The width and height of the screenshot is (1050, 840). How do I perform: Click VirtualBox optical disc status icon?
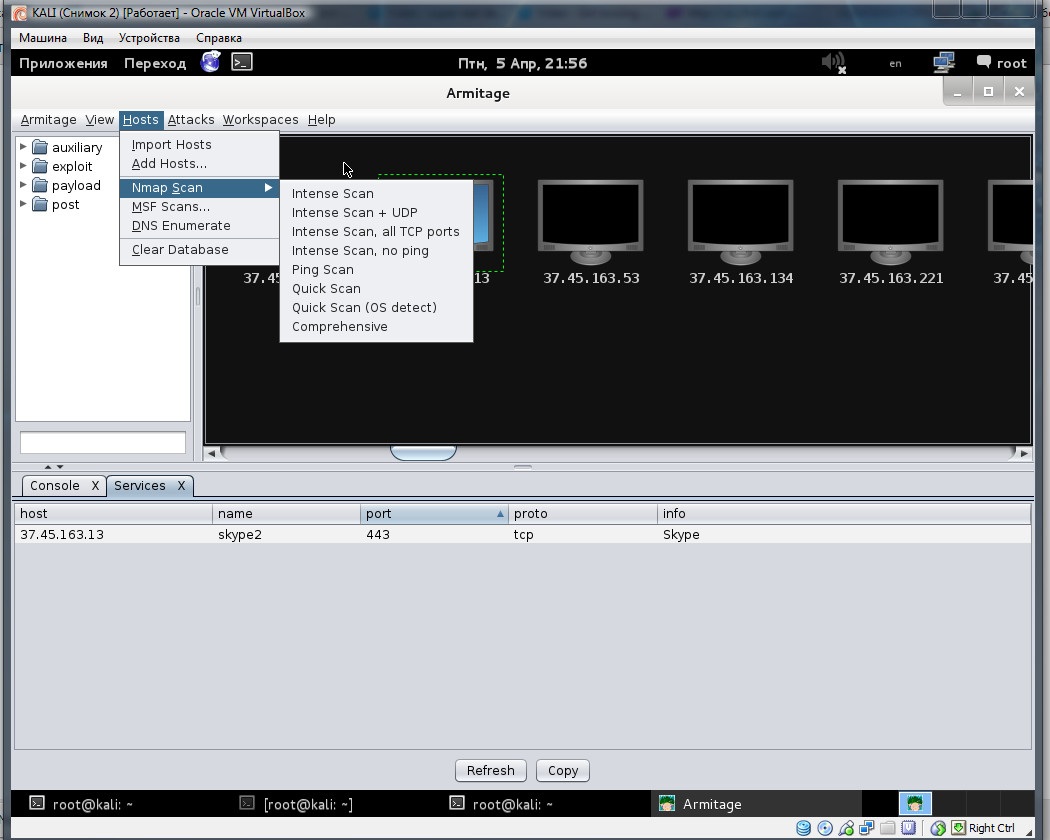point(825,829)
